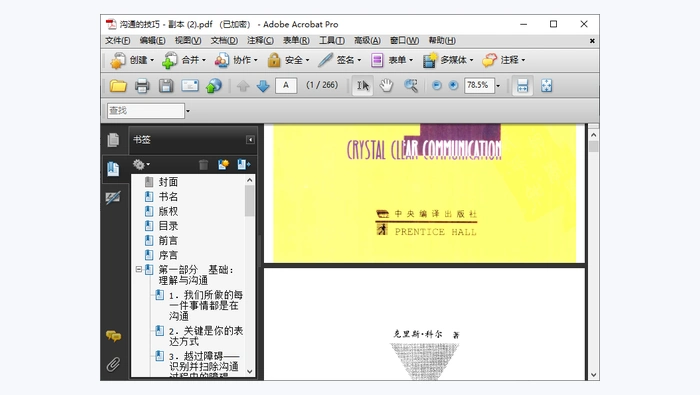Click bookmarks list scroll down arrow
This screenshot has height=395, width=700.
pos(250,371)
